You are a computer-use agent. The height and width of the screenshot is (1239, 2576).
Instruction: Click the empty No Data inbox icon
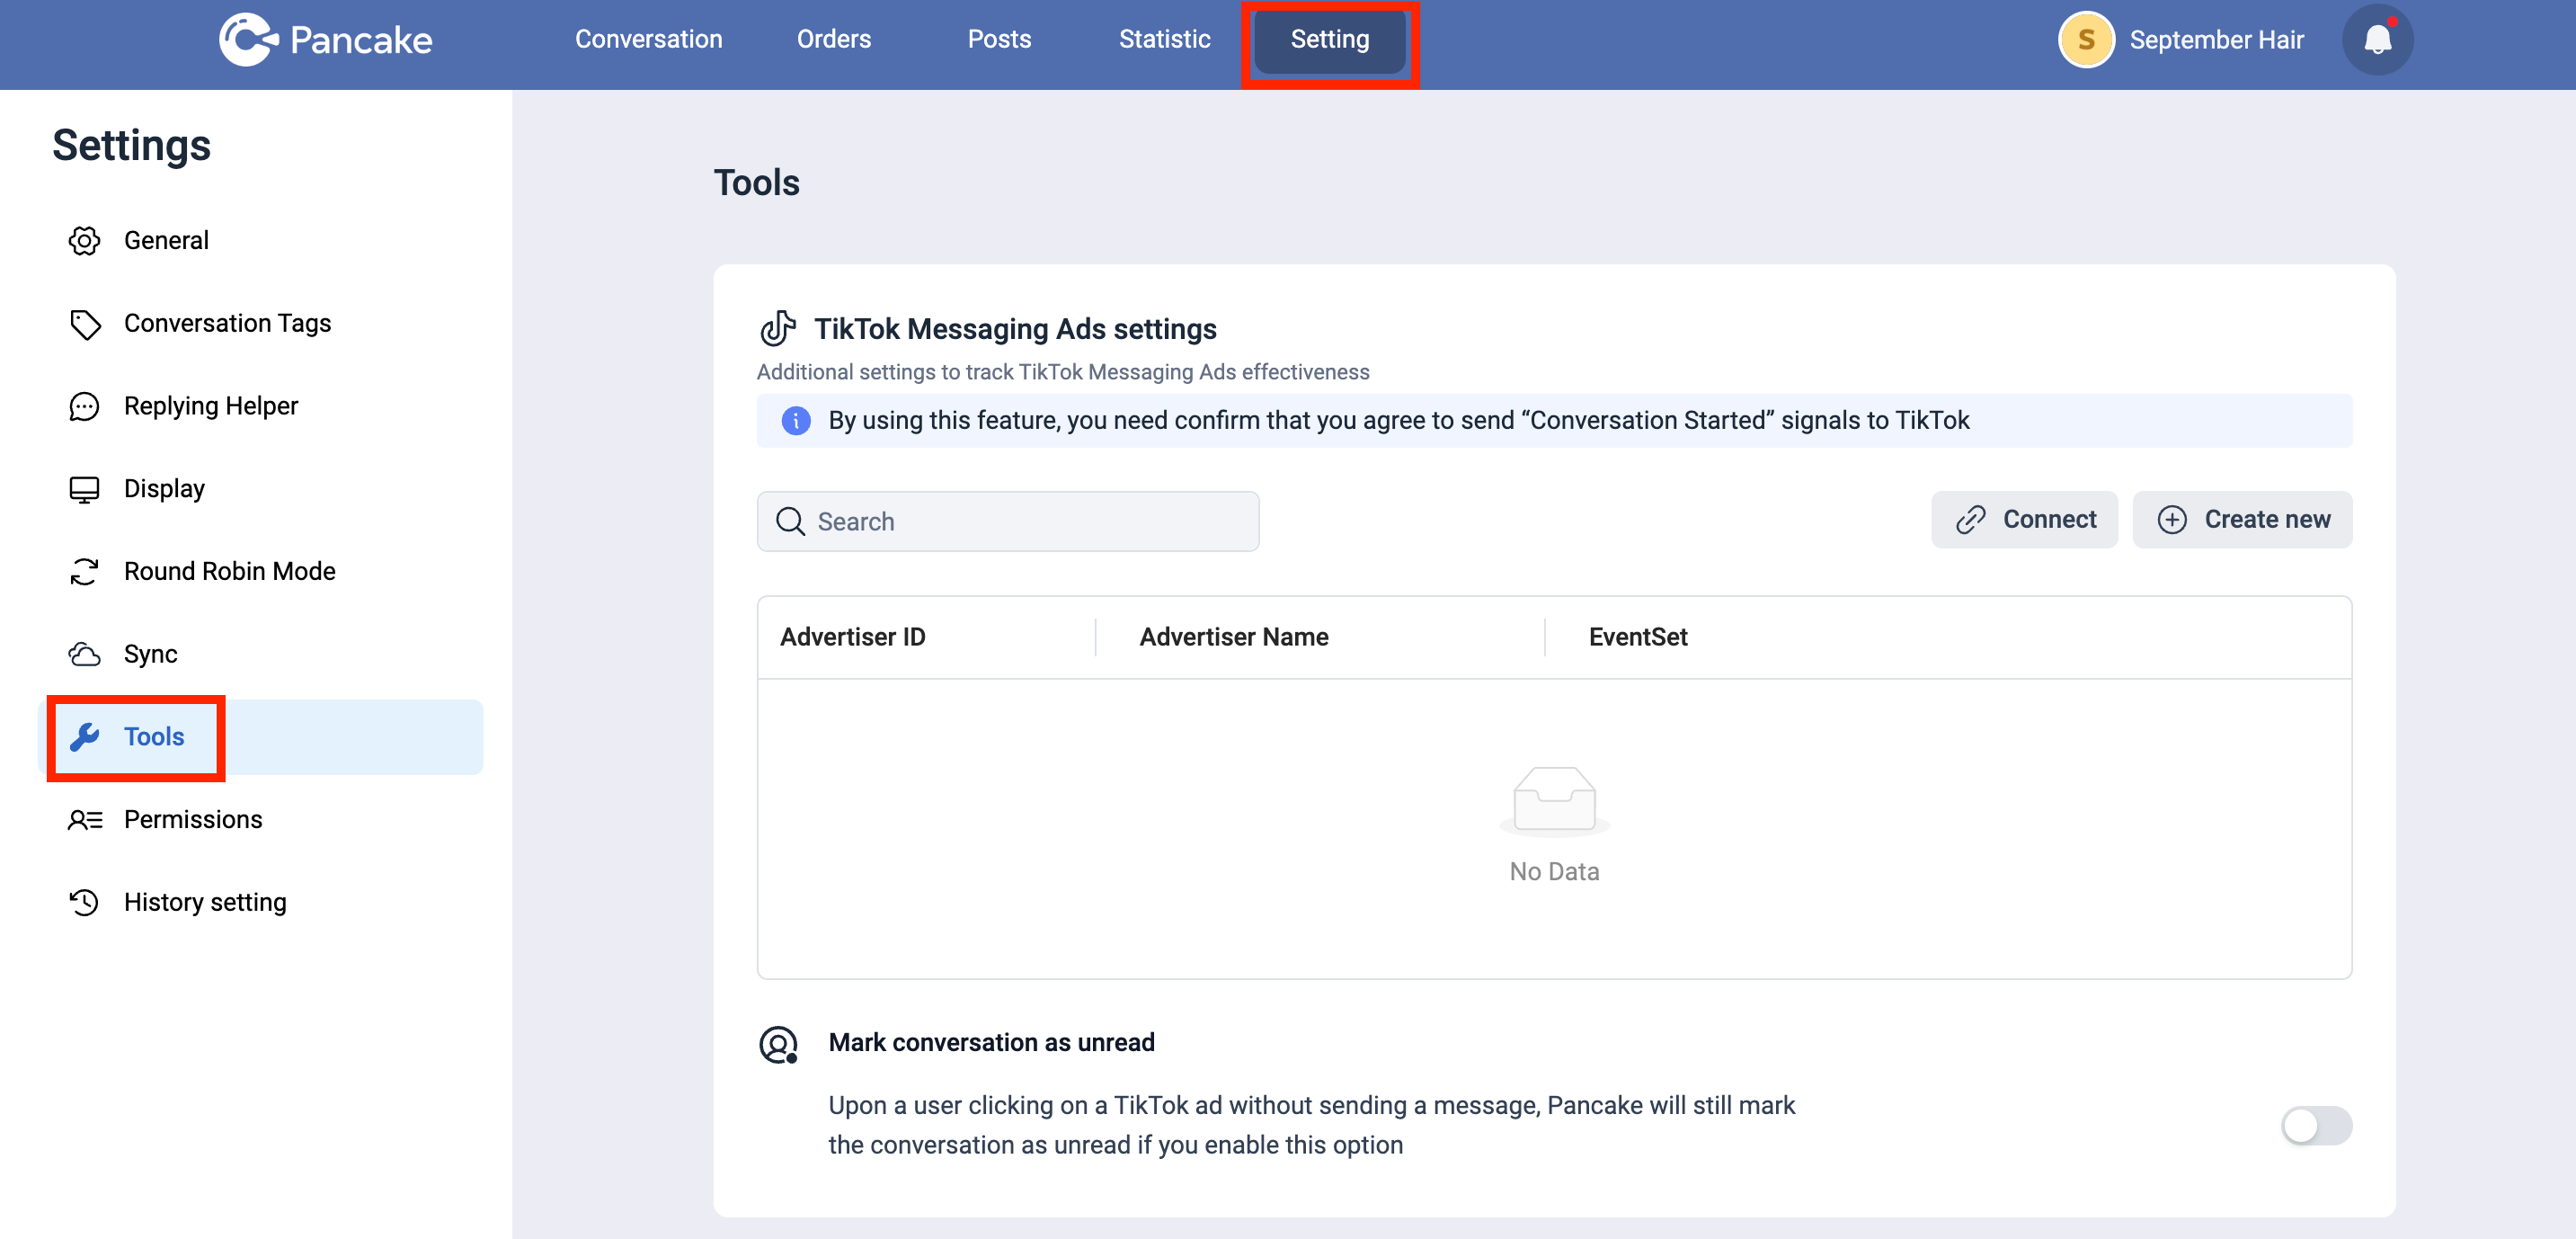tap(1554, 800)
